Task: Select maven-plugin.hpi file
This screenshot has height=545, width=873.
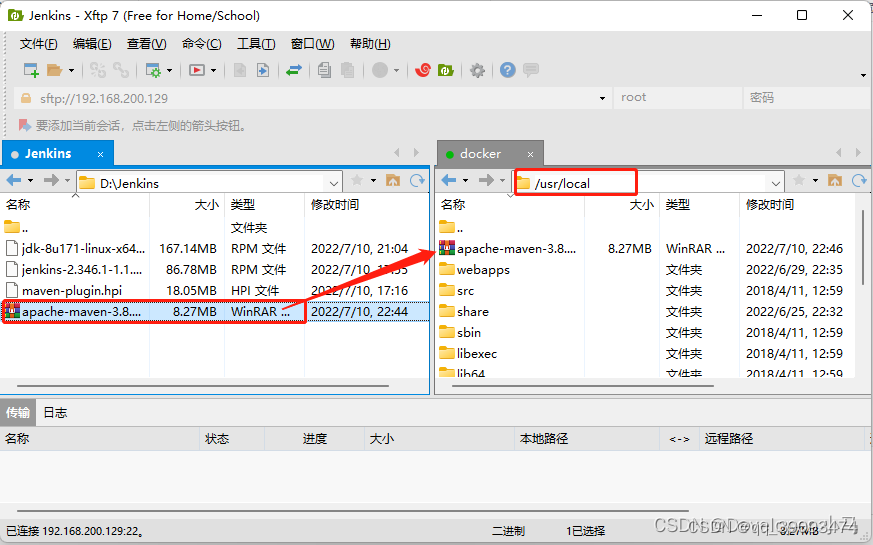Action: [x=215, y=291]
